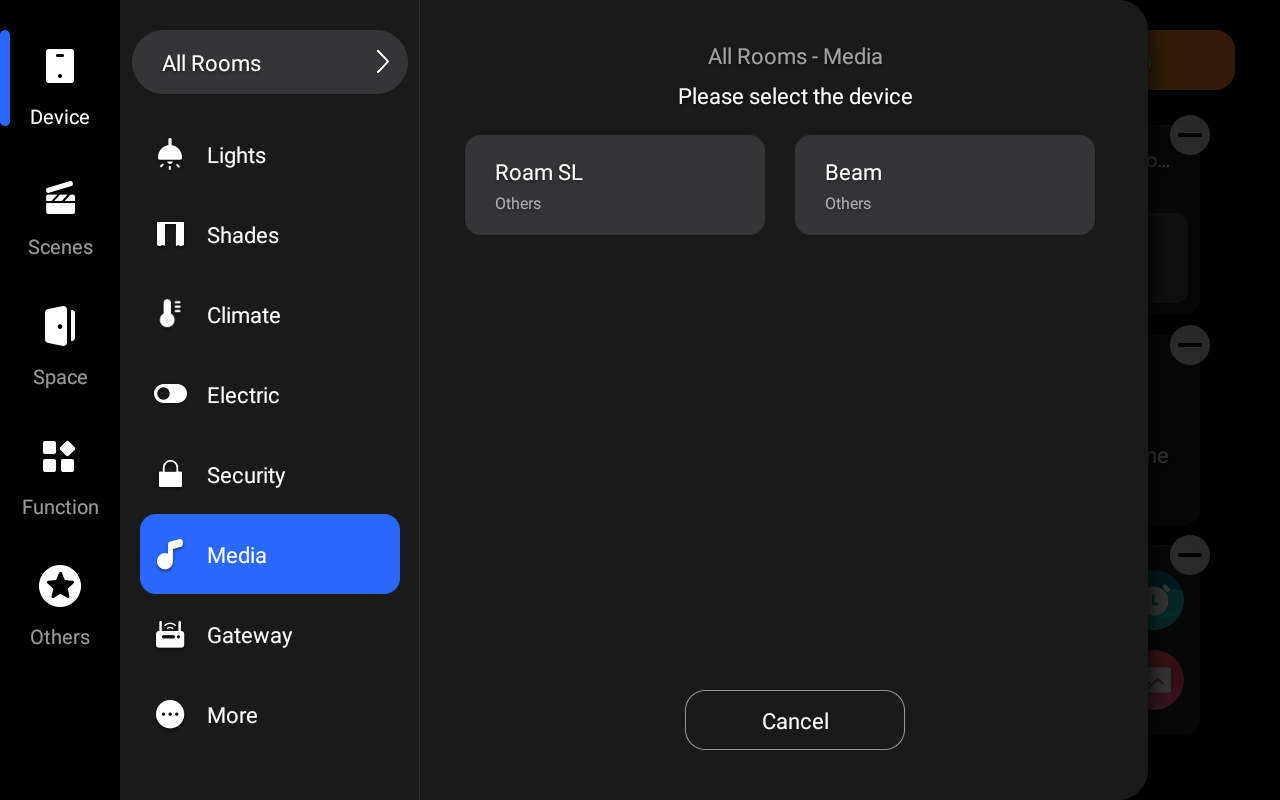This screenshot has height=800, width=1280.
Task: Open the Function widgets icon
Action: 60,456
